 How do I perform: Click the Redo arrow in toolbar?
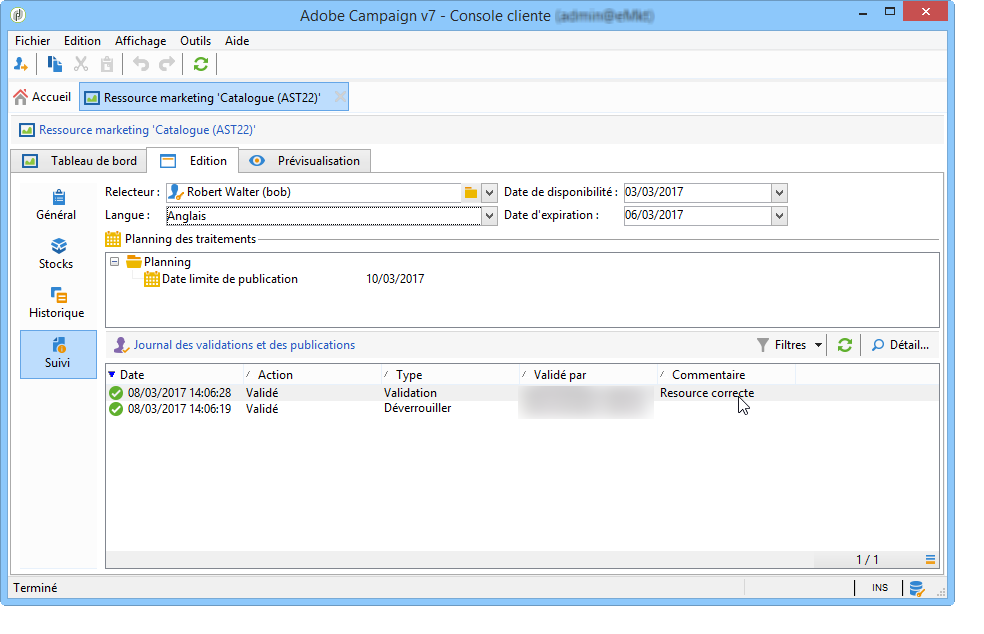(167, 64)
